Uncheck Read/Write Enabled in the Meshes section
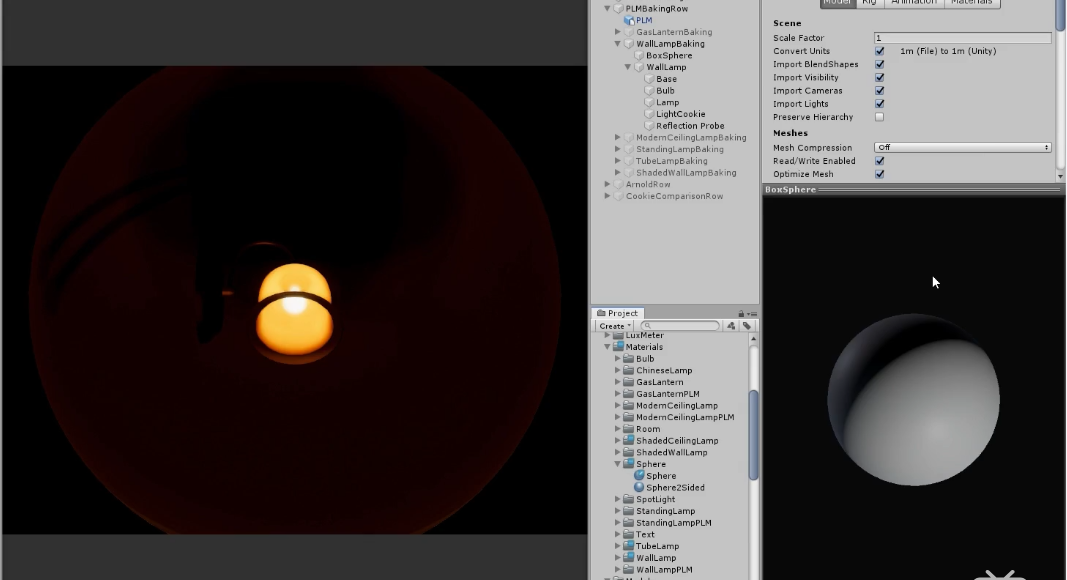Image resolution: width=1067 pixels, height=580 pixels. click(880, 160)
